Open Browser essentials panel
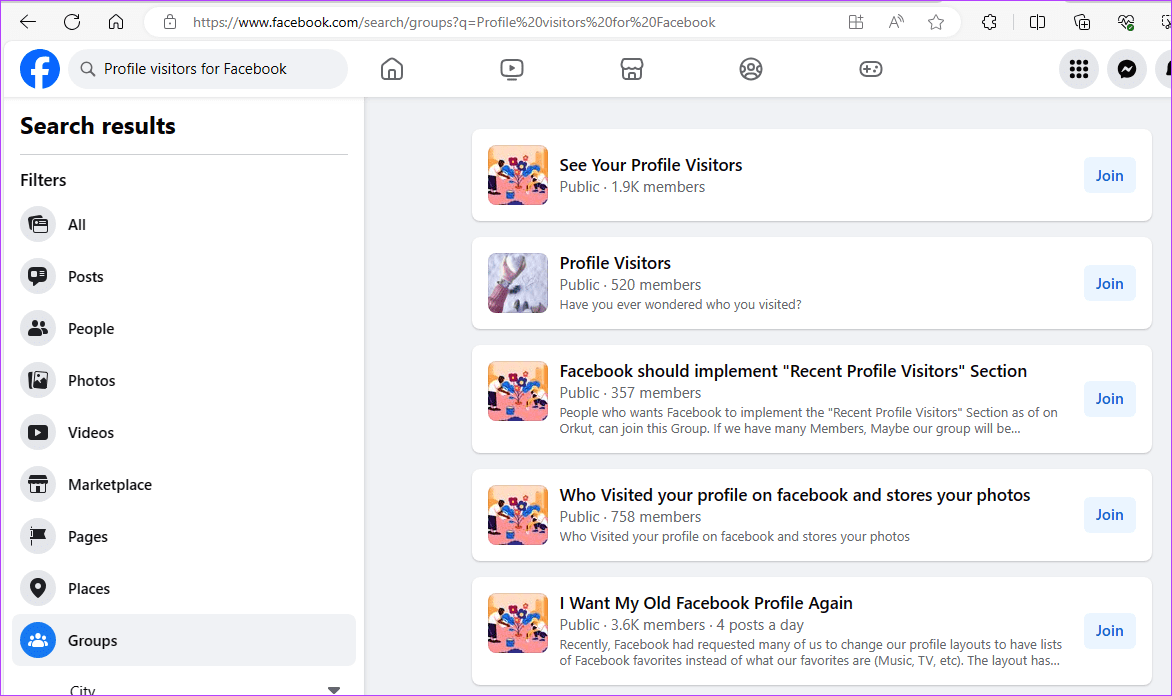The image size is (1172, 696). (x=1126, y=21)
